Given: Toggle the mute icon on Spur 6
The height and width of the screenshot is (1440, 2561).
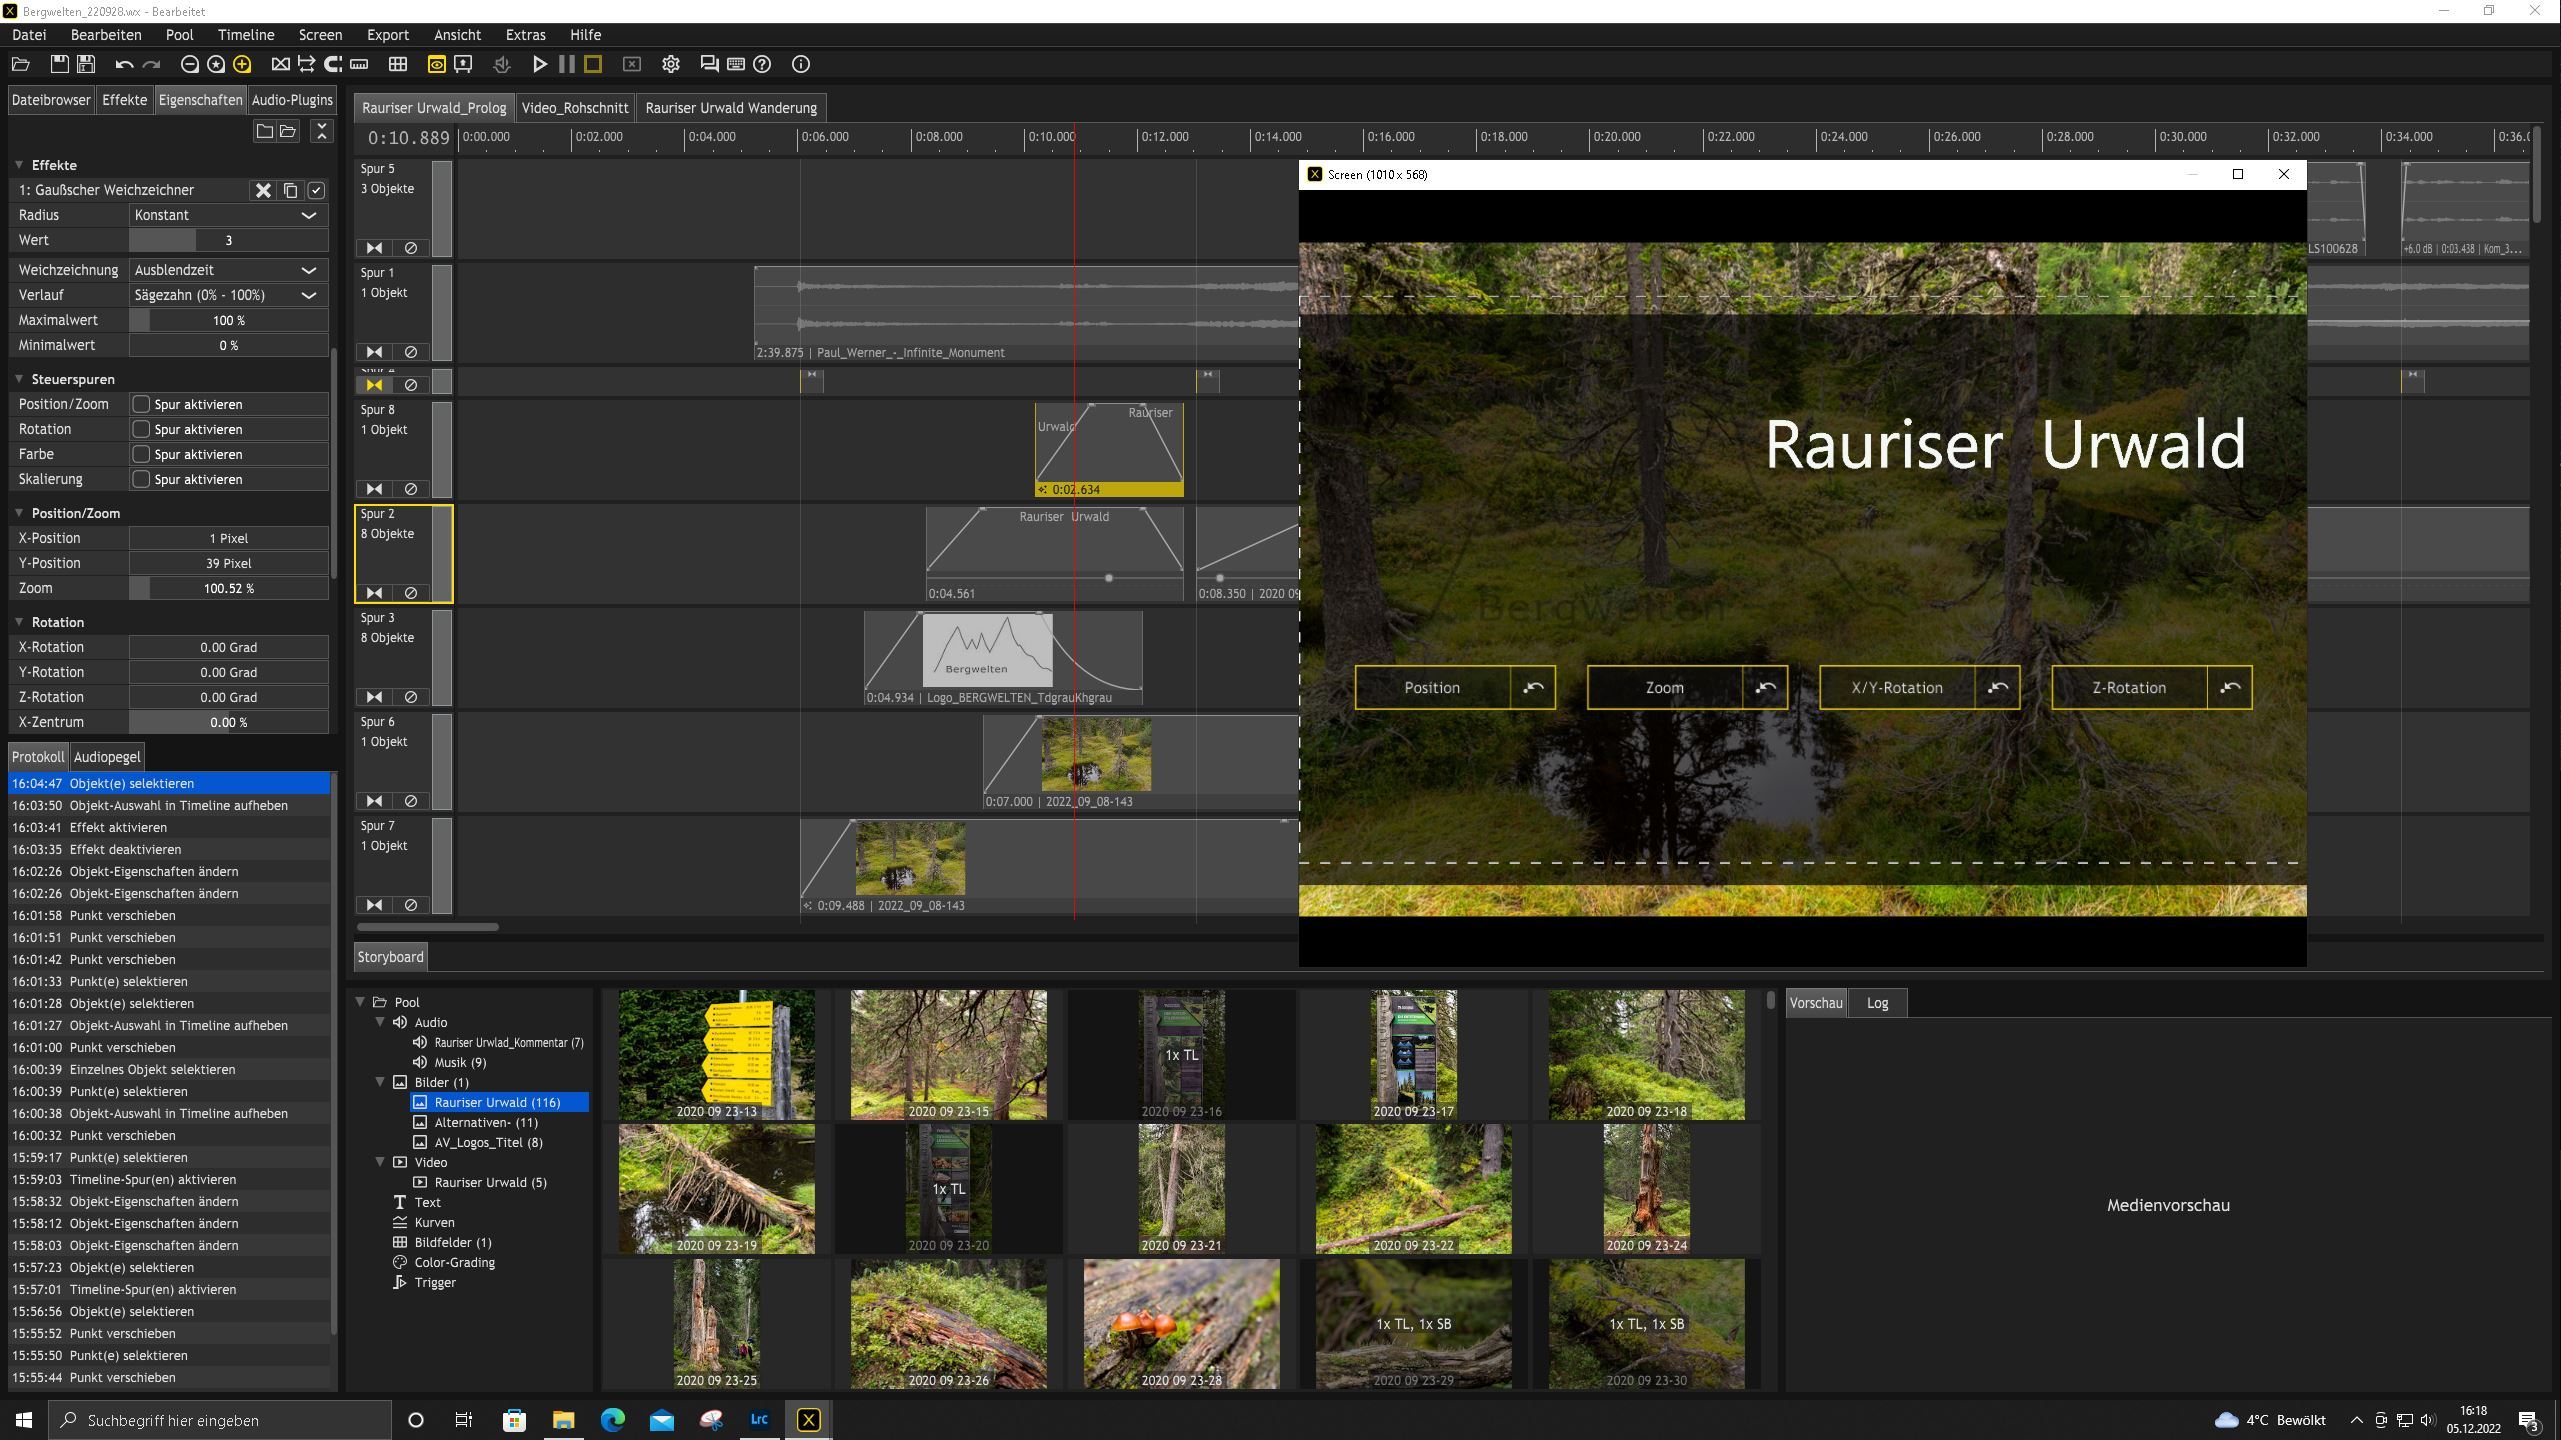Looking at the screenshot, I should [x=410, y=801].
